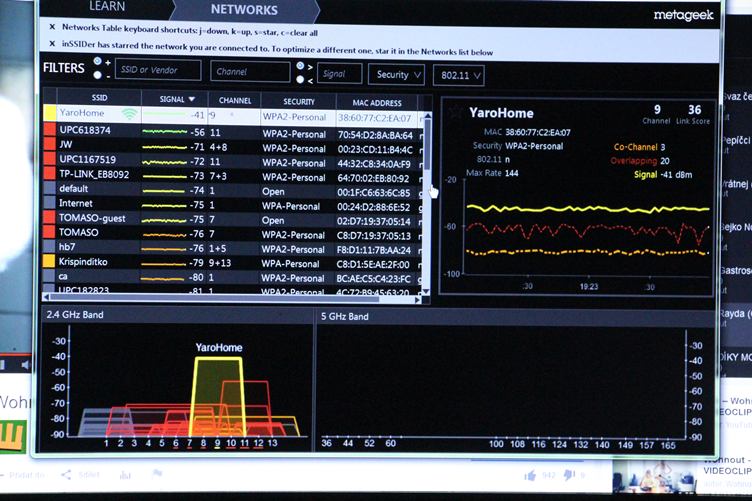The height and width of the screenshot is (501, 752).
Task: Select the TOMASO-guest network row
Action: [234, 220]
